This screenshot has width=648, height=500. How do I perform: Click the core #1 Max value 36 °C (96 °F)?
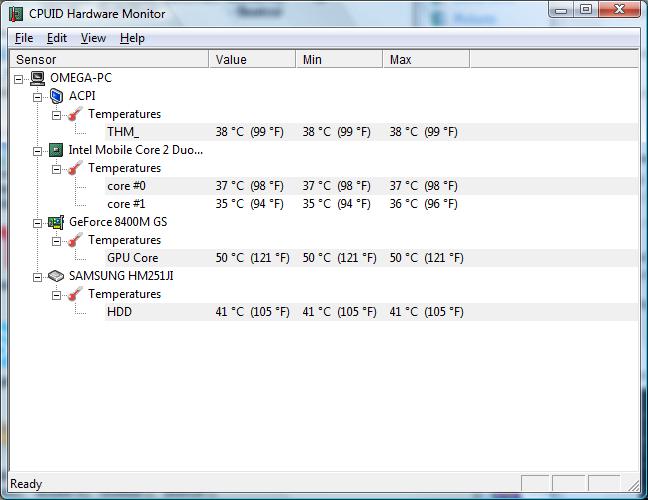(x=423, y=204)
